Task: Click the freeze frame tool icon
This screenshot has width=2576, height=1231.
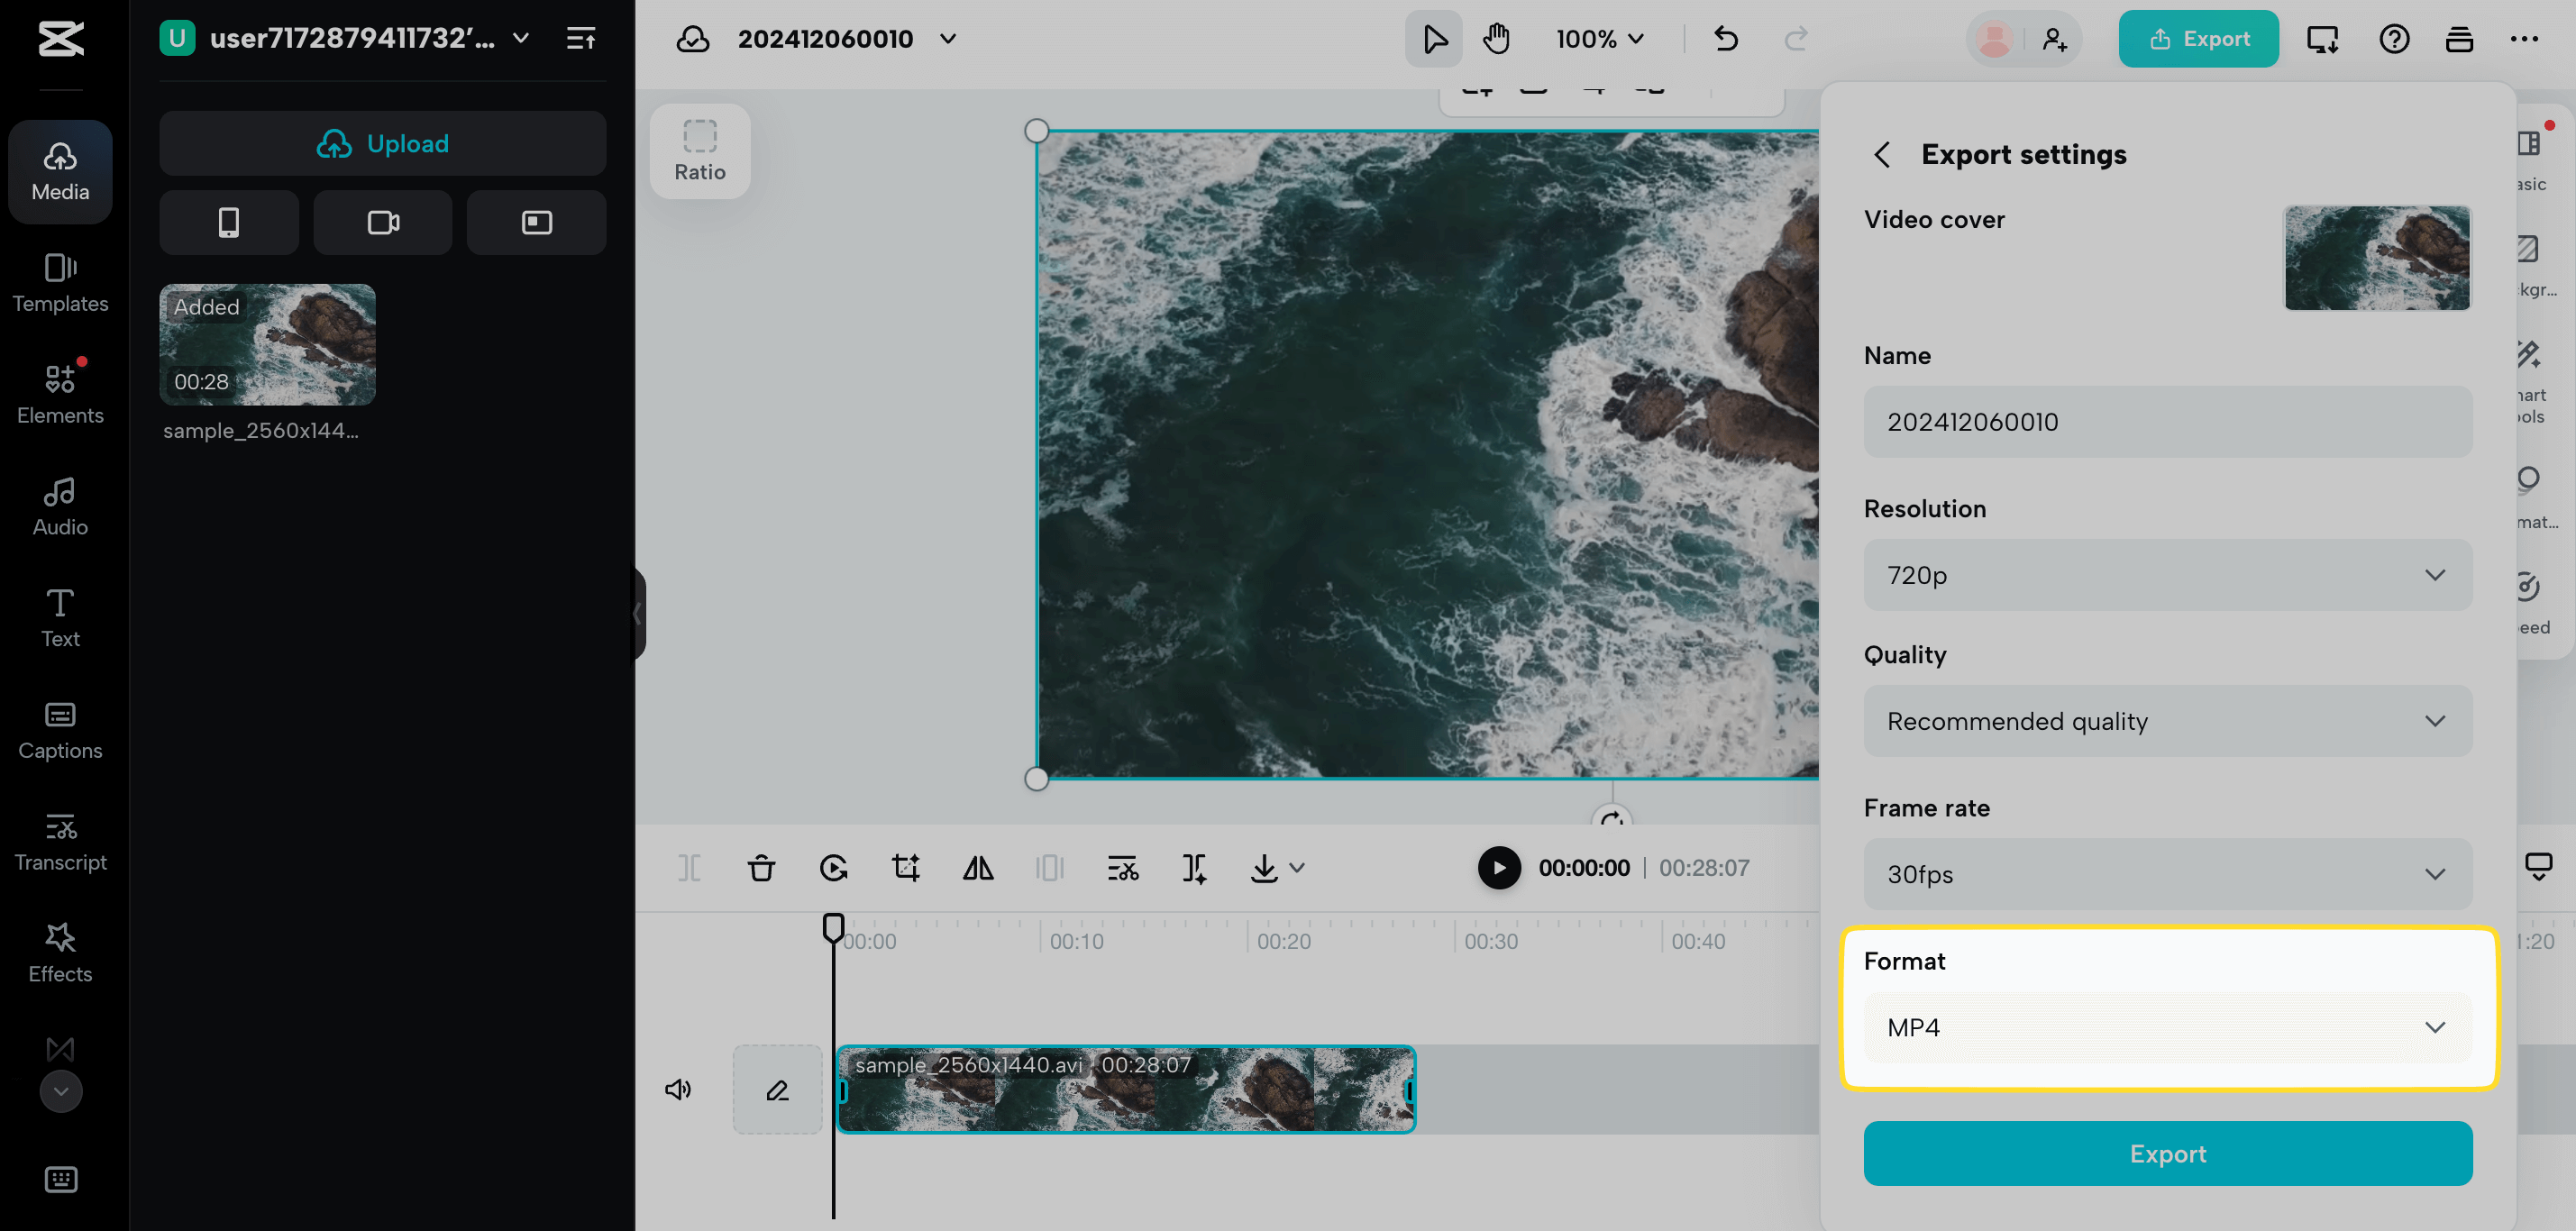Action: pyautogui.click(x=1050, y=868)
